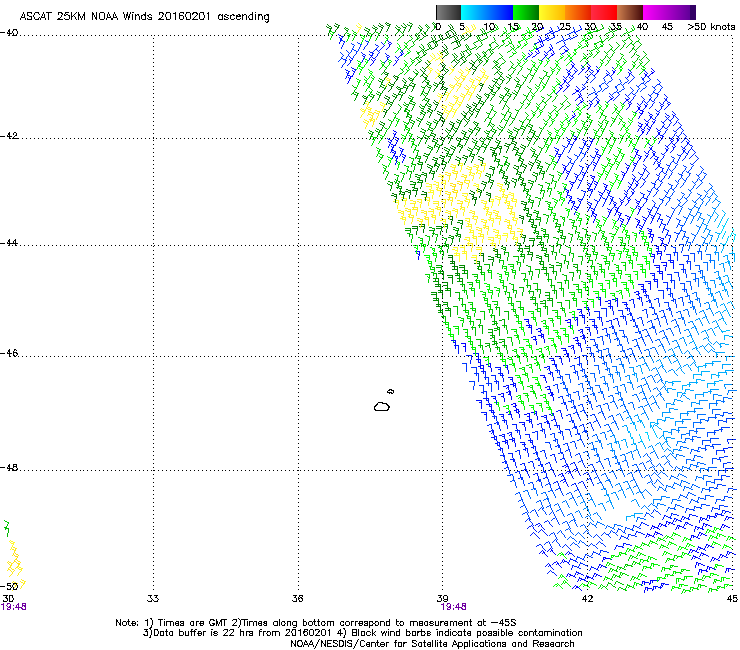Click the '36' longitude axis label

297,599
